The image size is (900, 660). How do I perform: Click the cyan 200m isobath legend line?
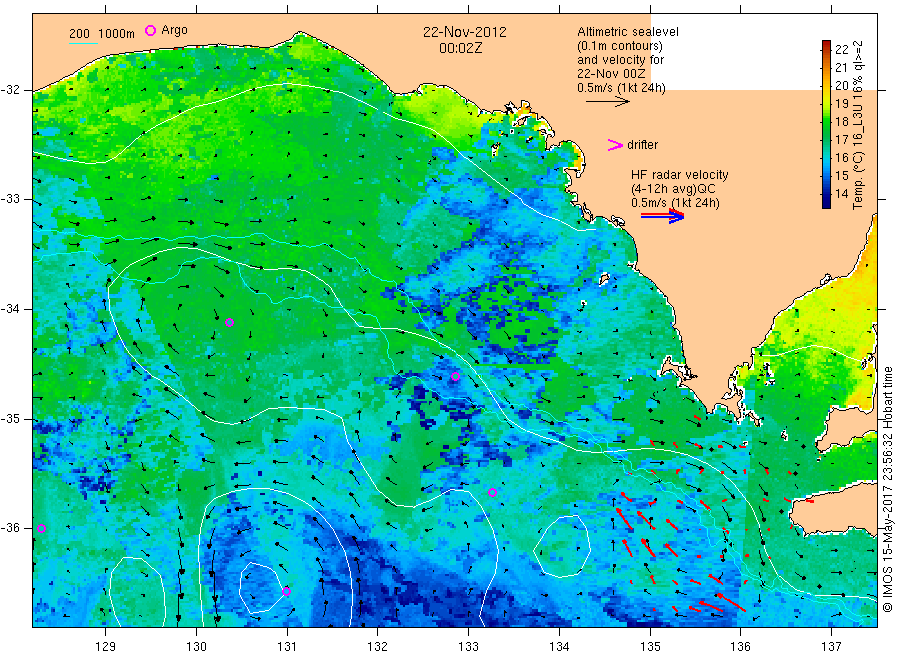[83, 43]
